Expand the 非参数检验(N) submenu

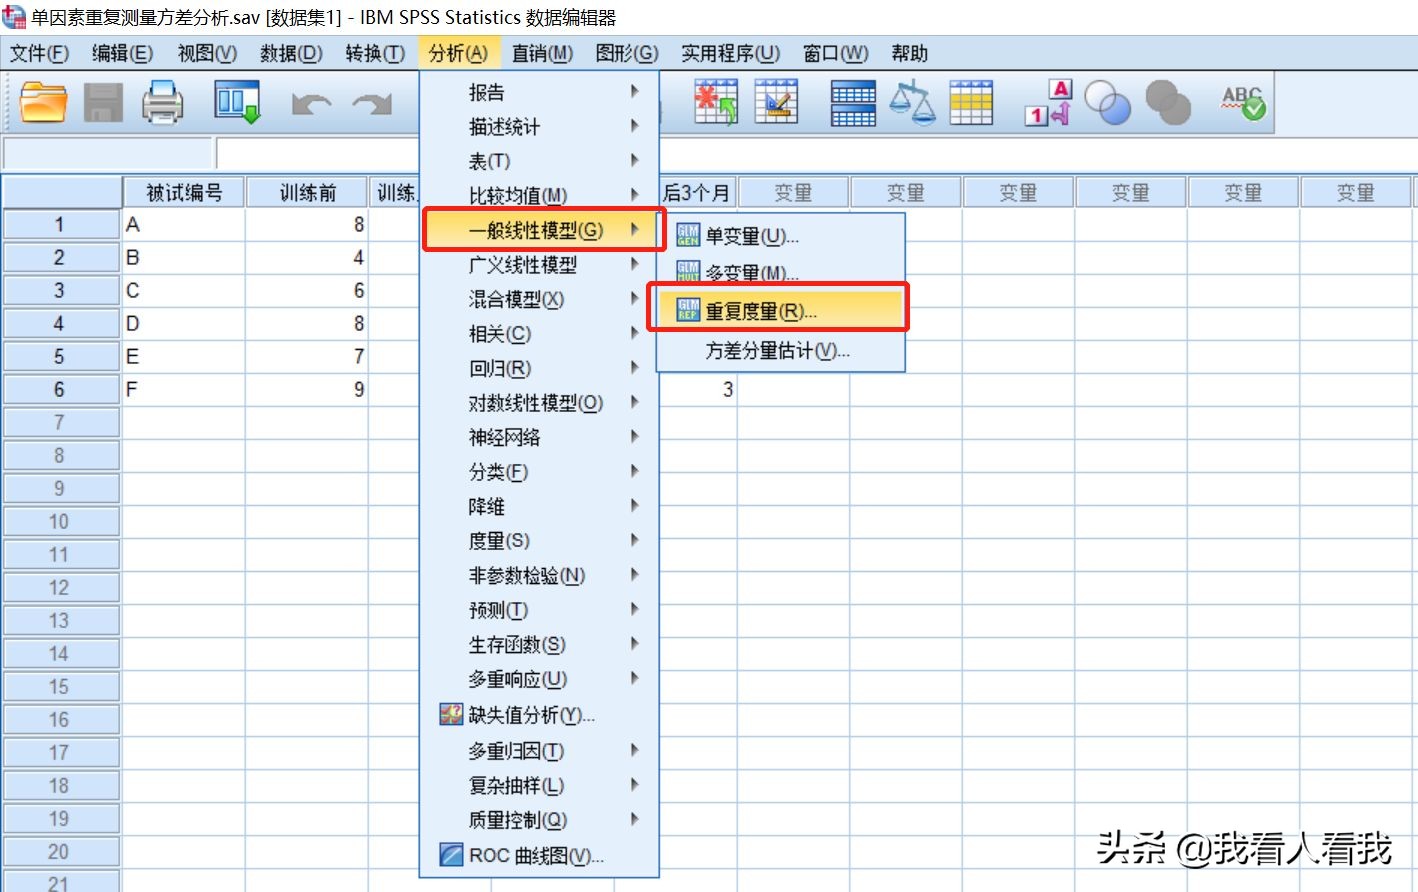click(539, 575)
